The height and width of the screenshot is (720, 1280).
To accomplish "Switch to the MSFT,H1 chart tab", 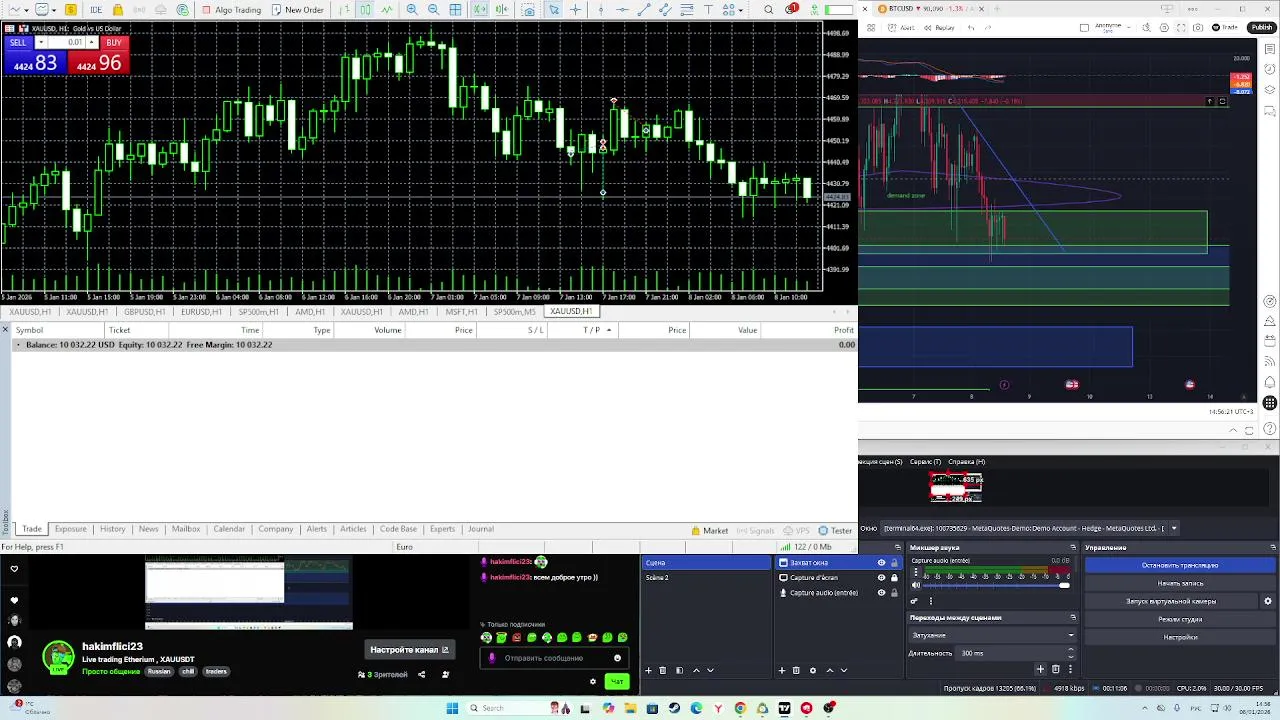I will pyautogui.click(x=461, y=312).
